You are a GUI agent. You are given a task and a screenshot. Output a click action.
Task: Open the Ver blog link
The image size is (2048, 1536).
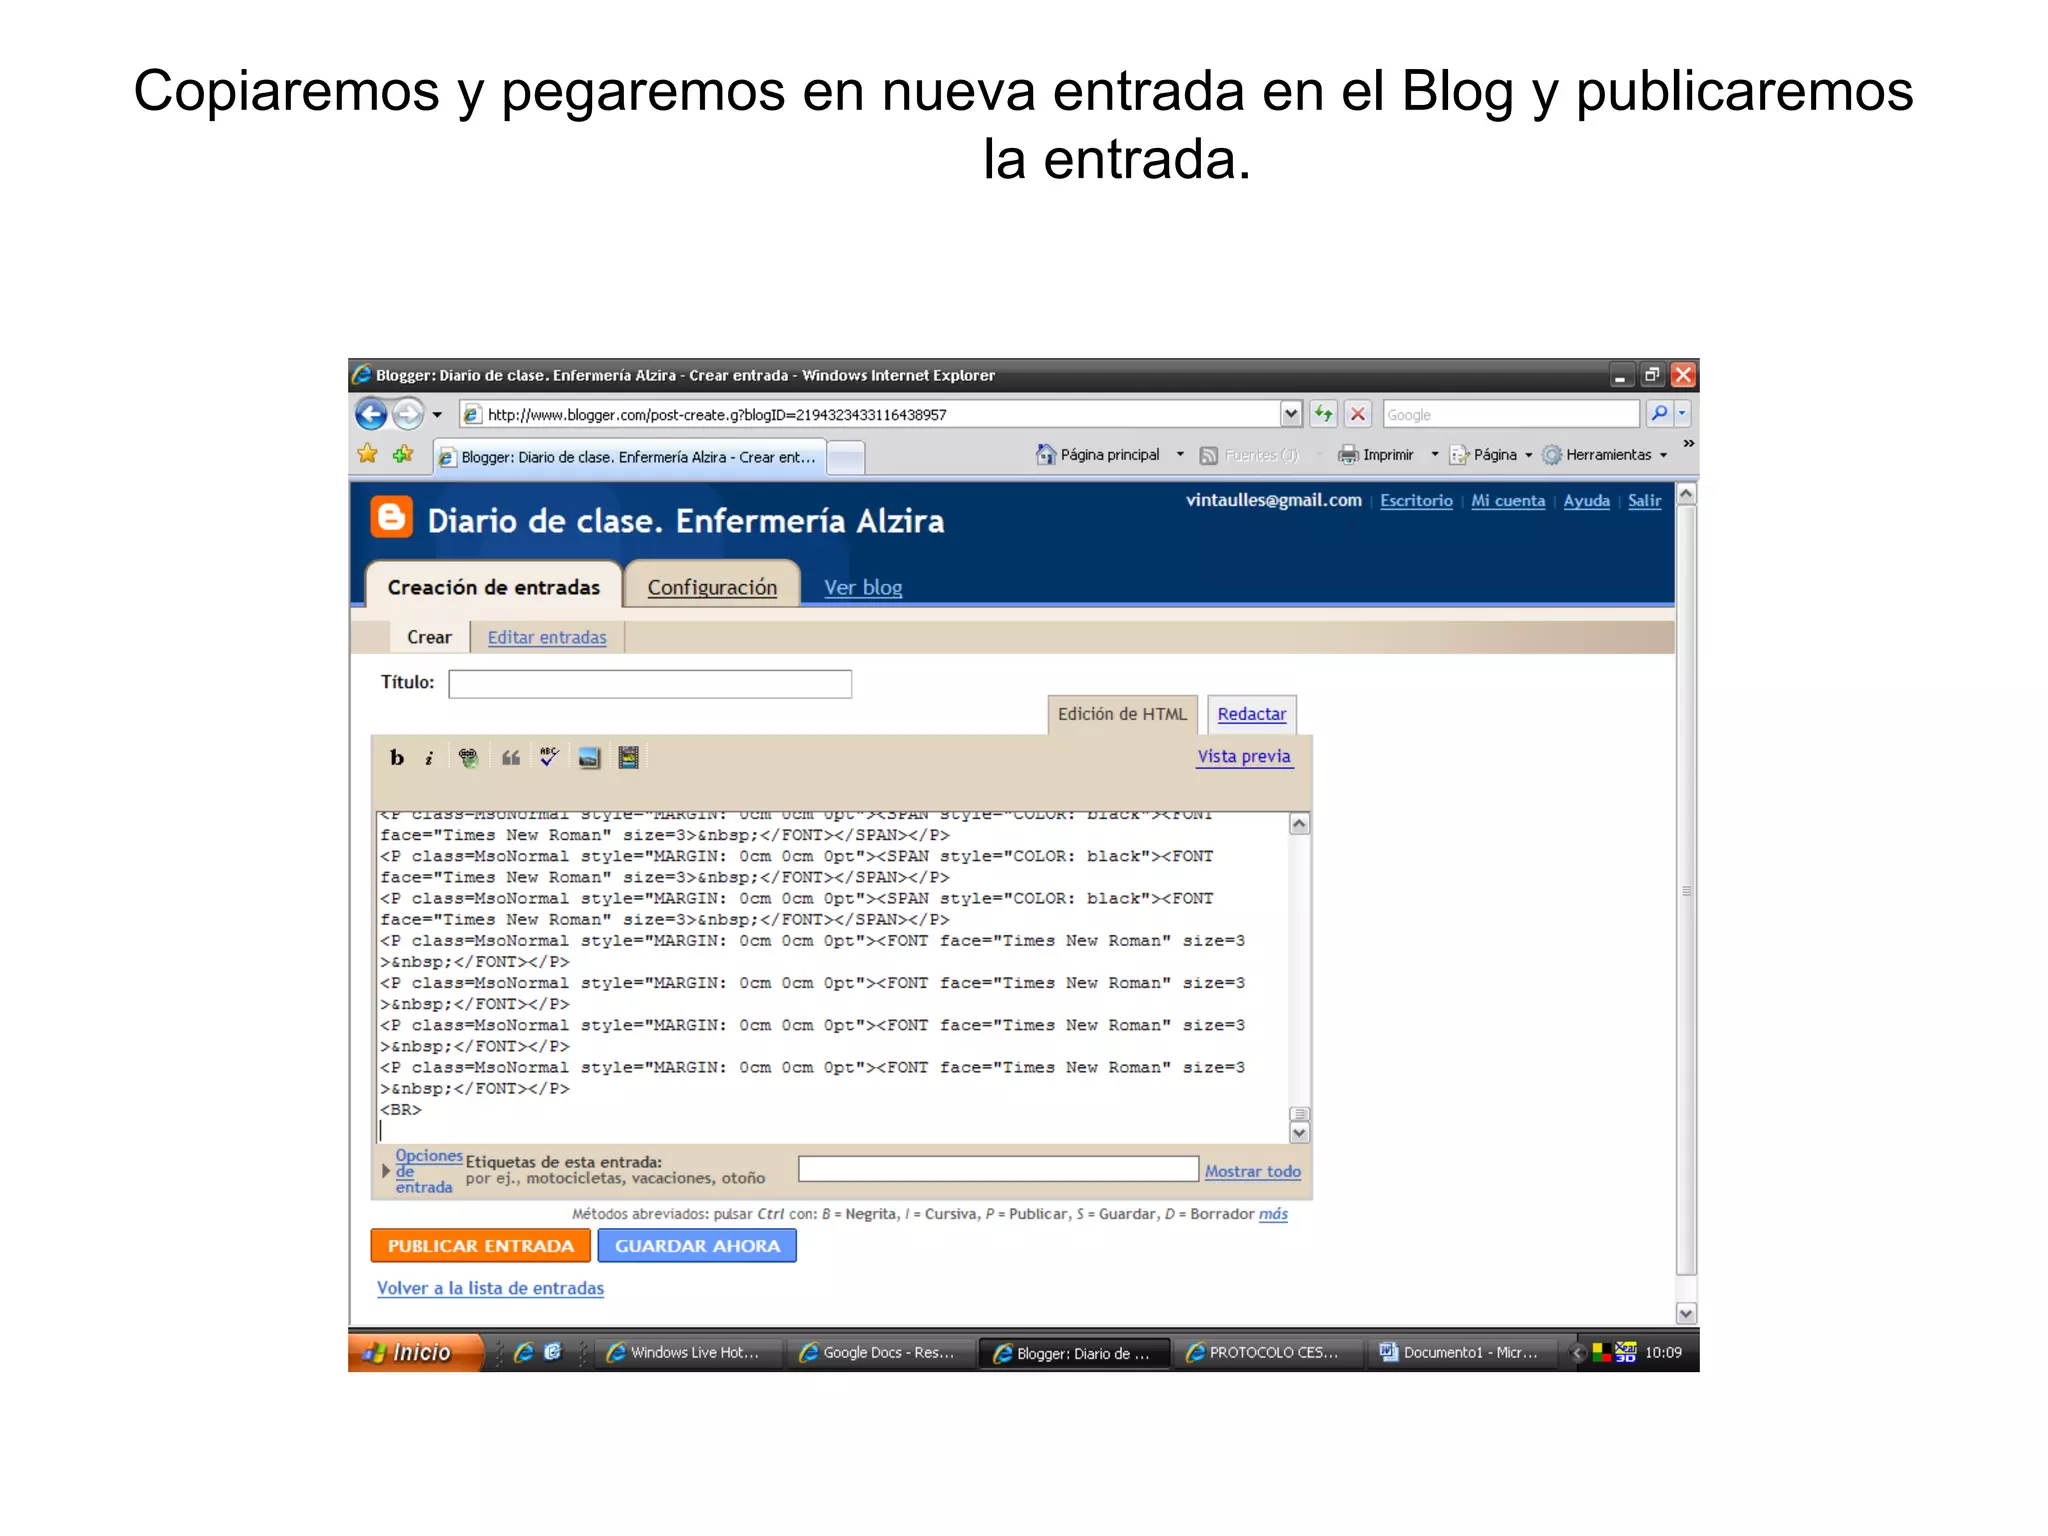(x=863, y=588)
